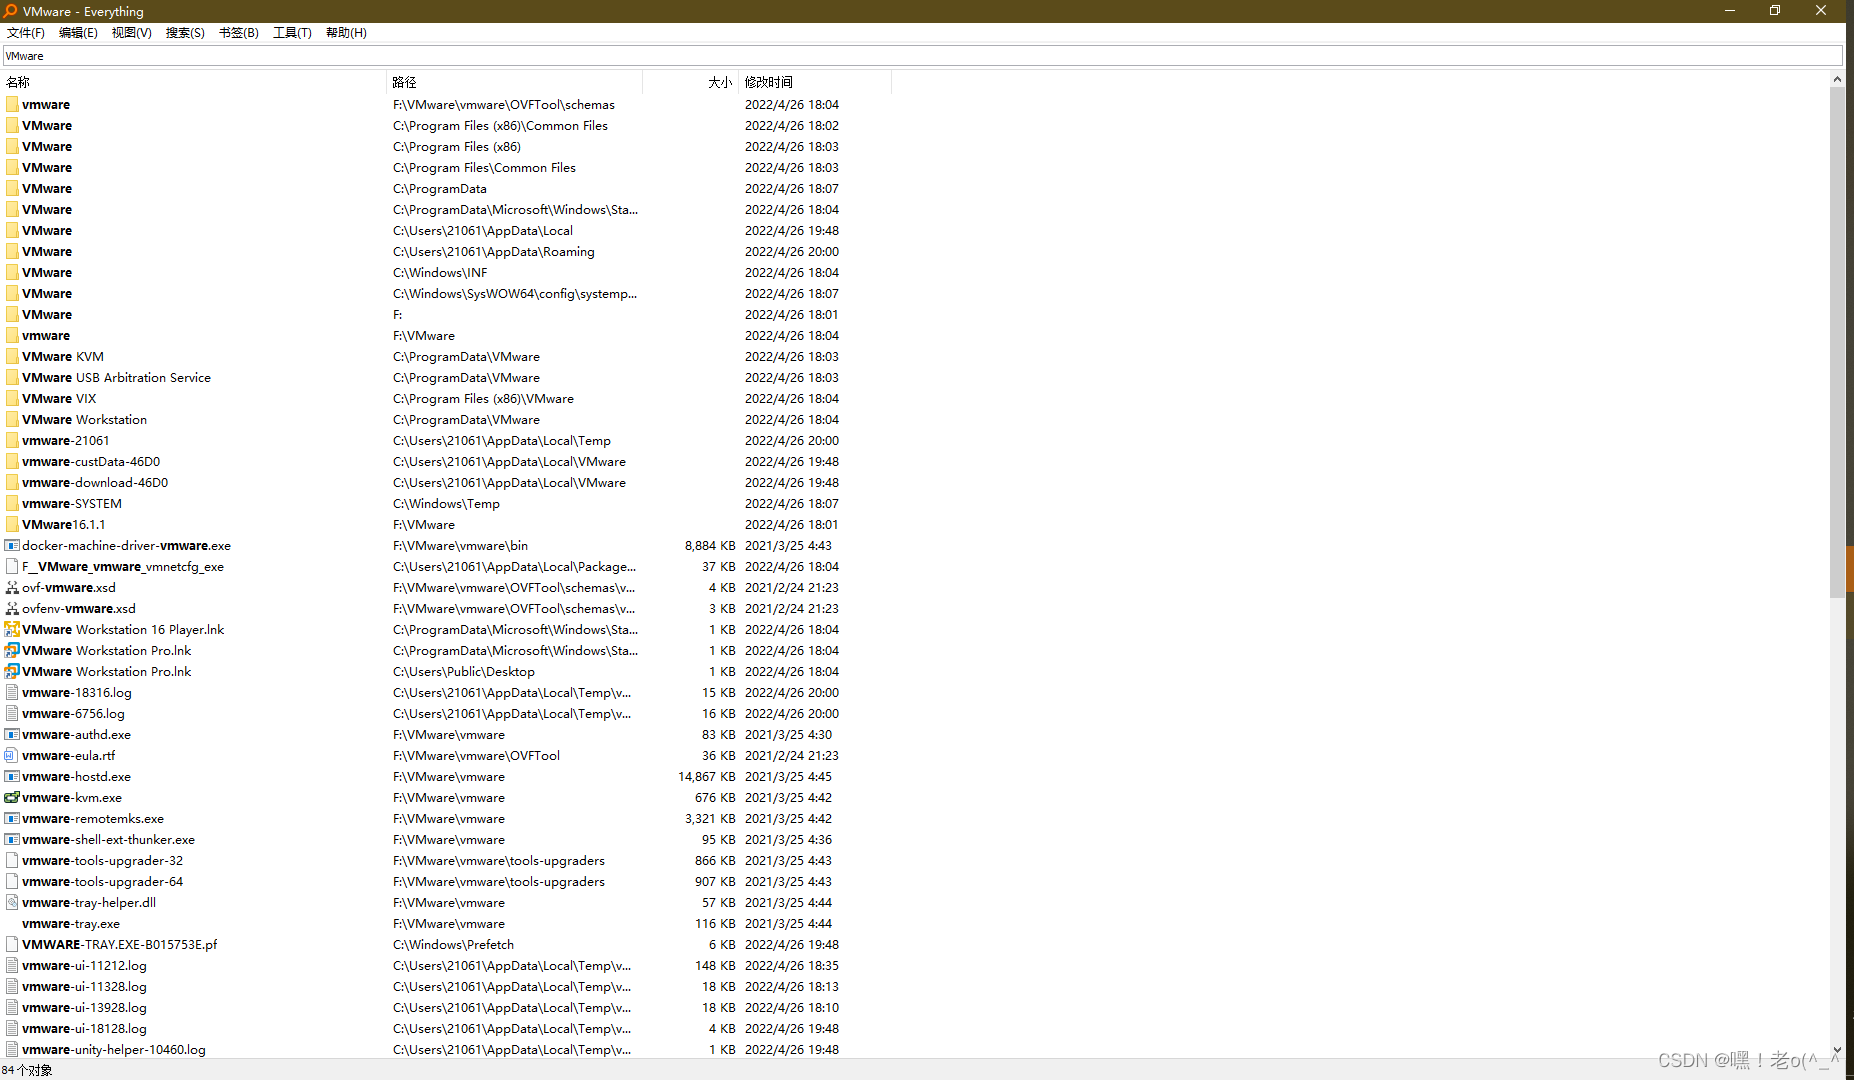Viewport: 1854px width, 1080px height.
Task: Click path C:\Program Files (x86)\Common Files
Action: coord(500,126)
